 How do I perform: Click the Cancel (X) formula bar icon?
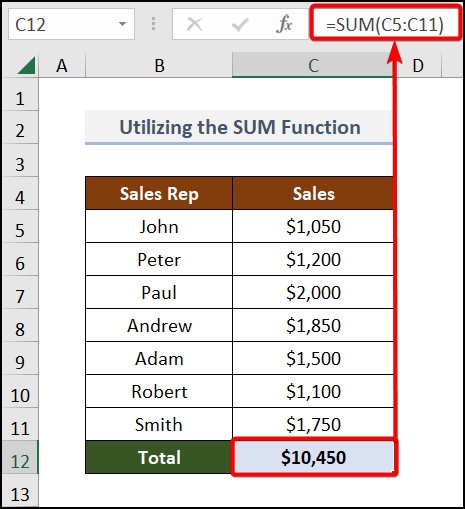(x=194, y=24)
